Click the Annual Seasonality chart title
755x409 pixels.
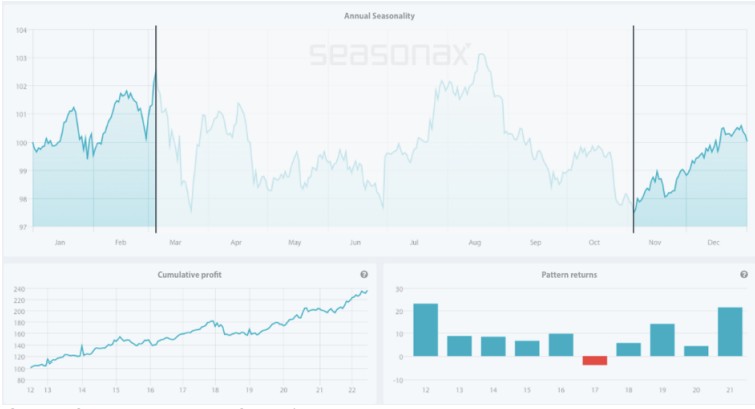click(379, 16)
